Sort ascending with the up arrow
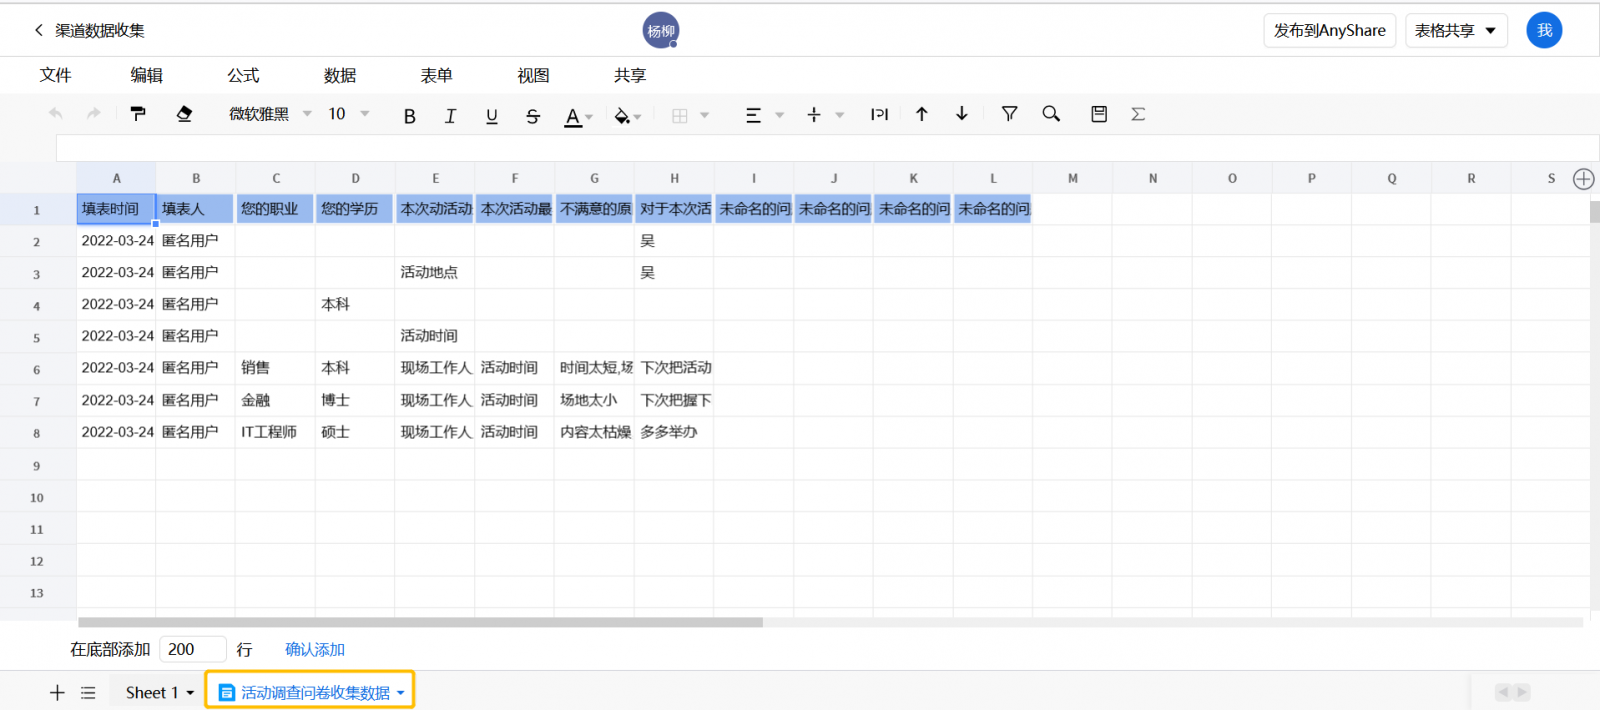The height and width of the screenshot is (710, 1600). tap(922, 114)
